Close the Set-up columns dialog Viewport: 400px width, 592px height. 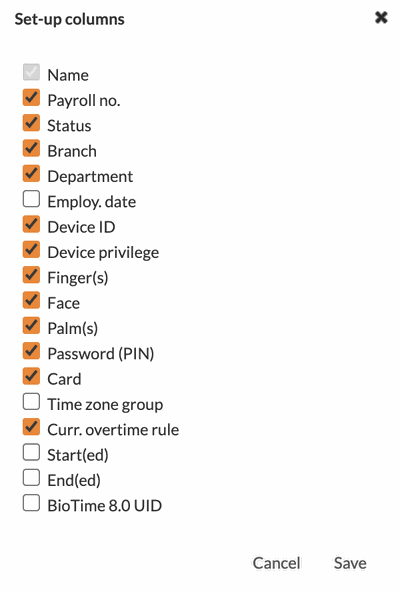click(x=381, y=17)
